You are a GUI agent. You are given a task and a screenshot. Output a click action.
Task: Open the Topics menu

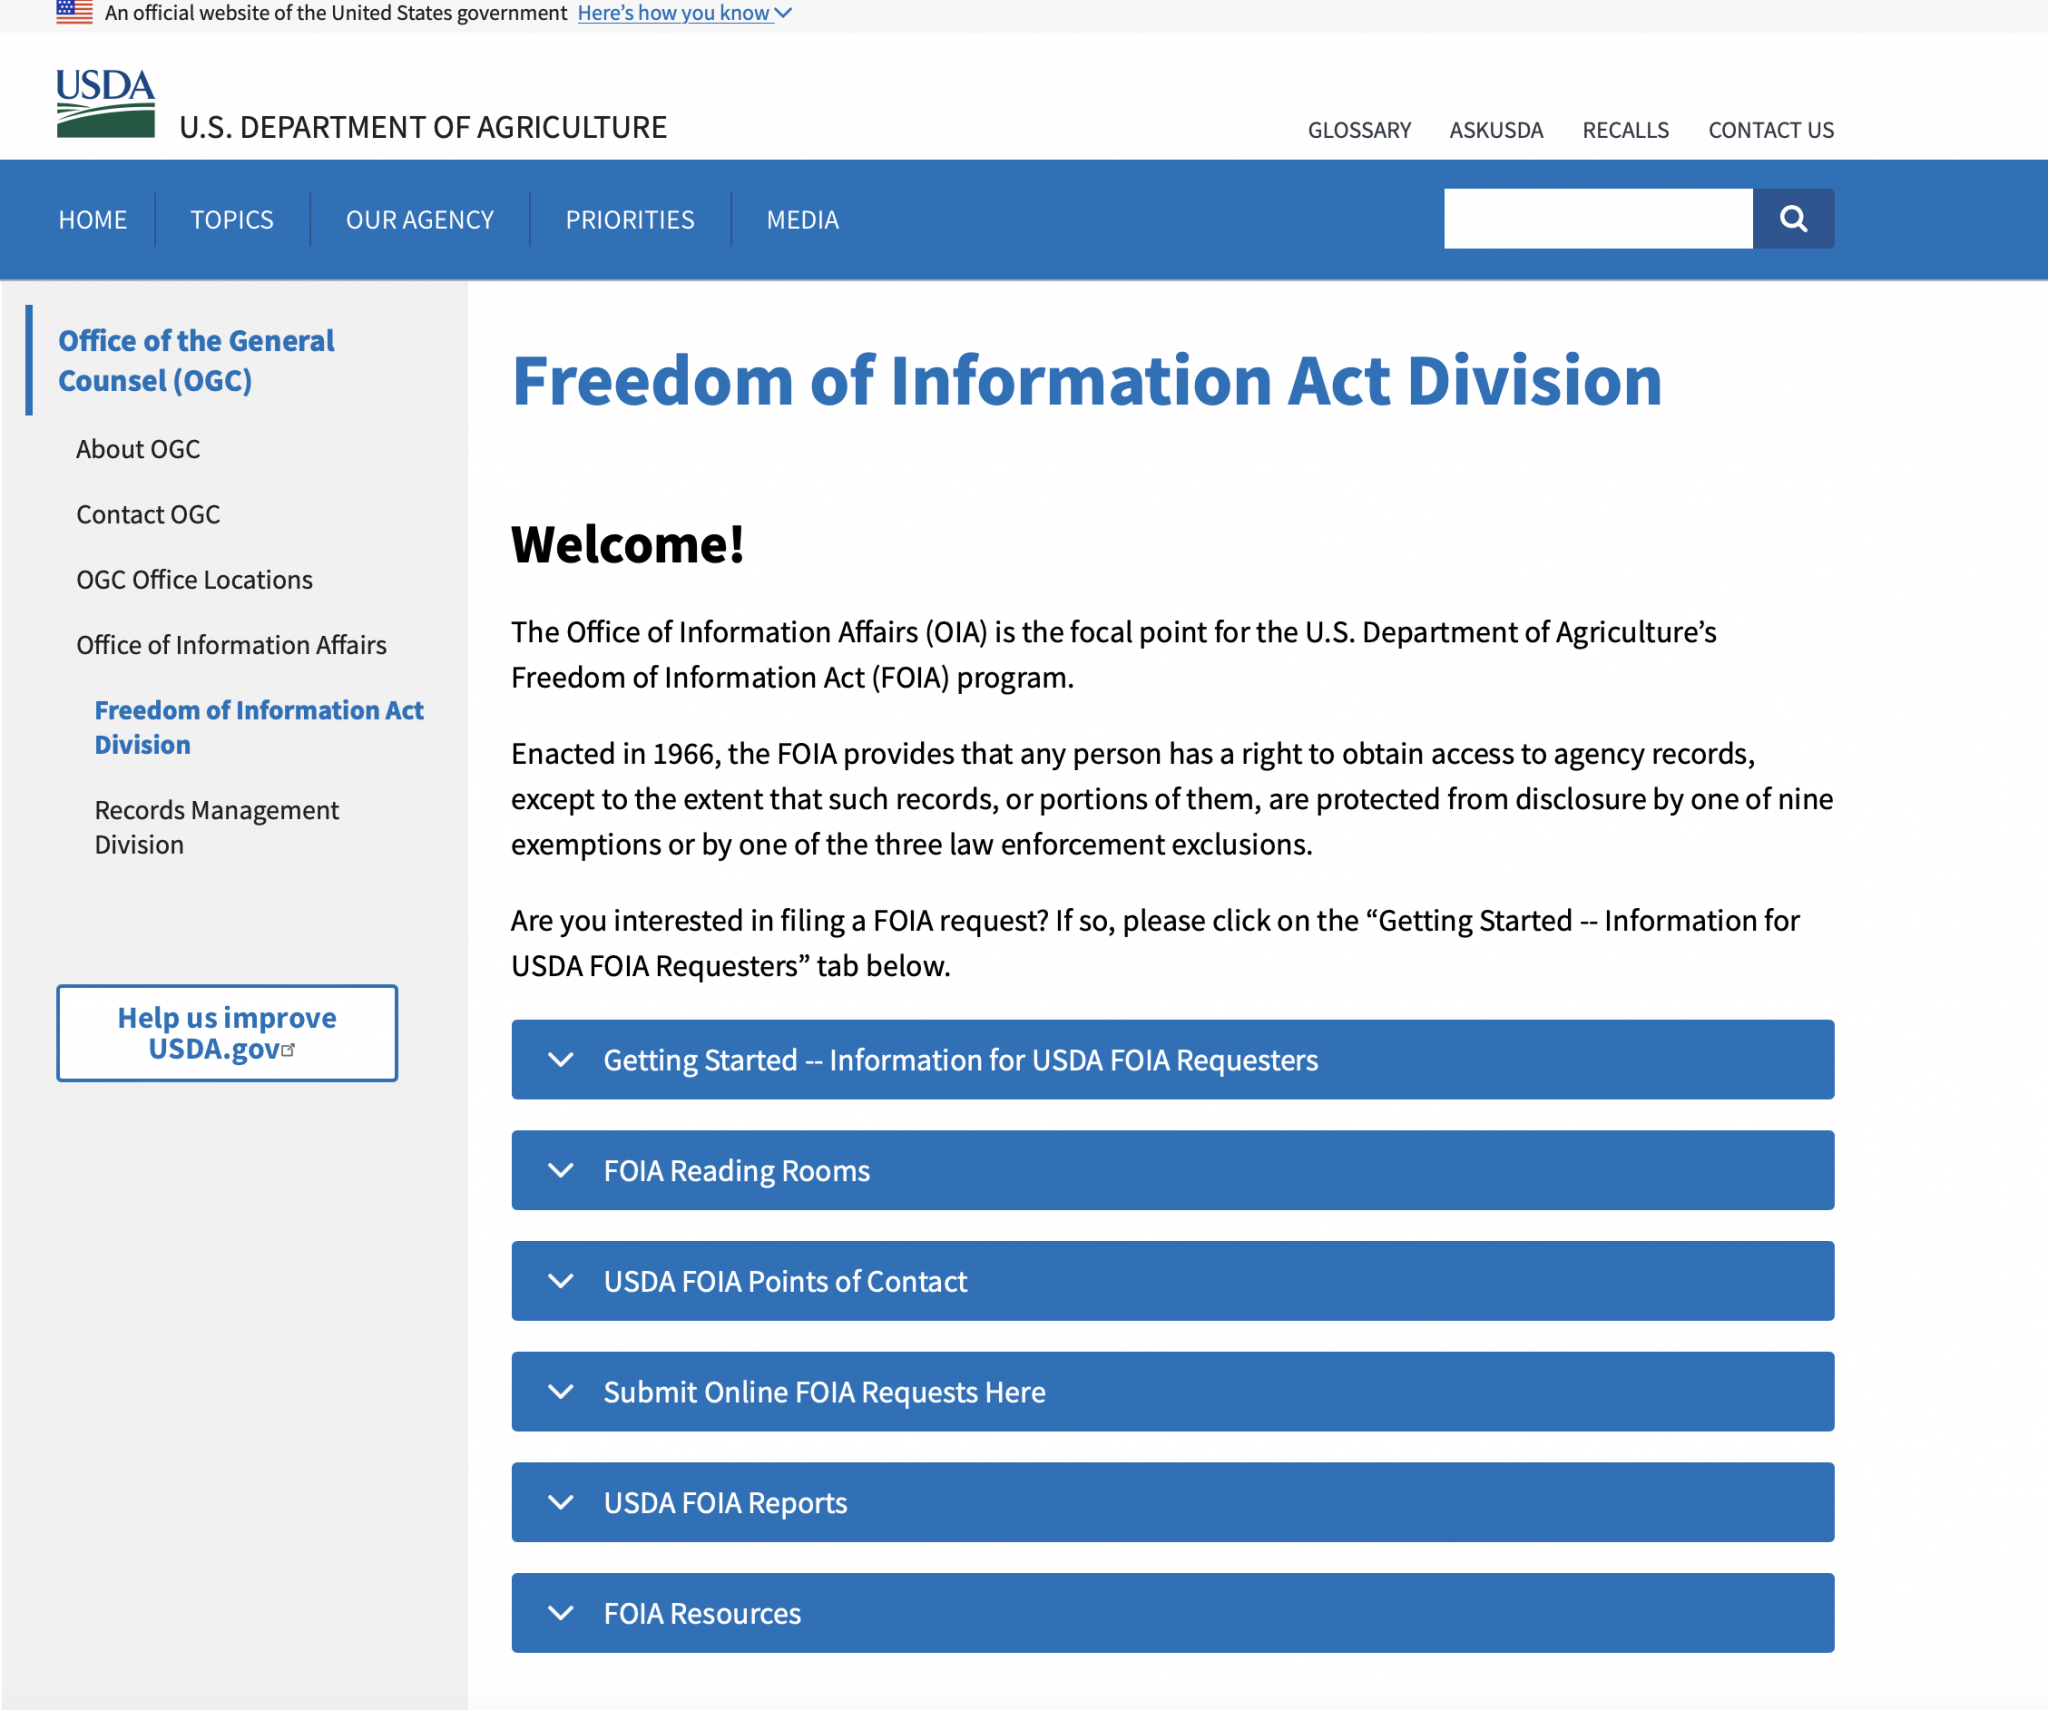pyautogui.click(x=232, y=220)
